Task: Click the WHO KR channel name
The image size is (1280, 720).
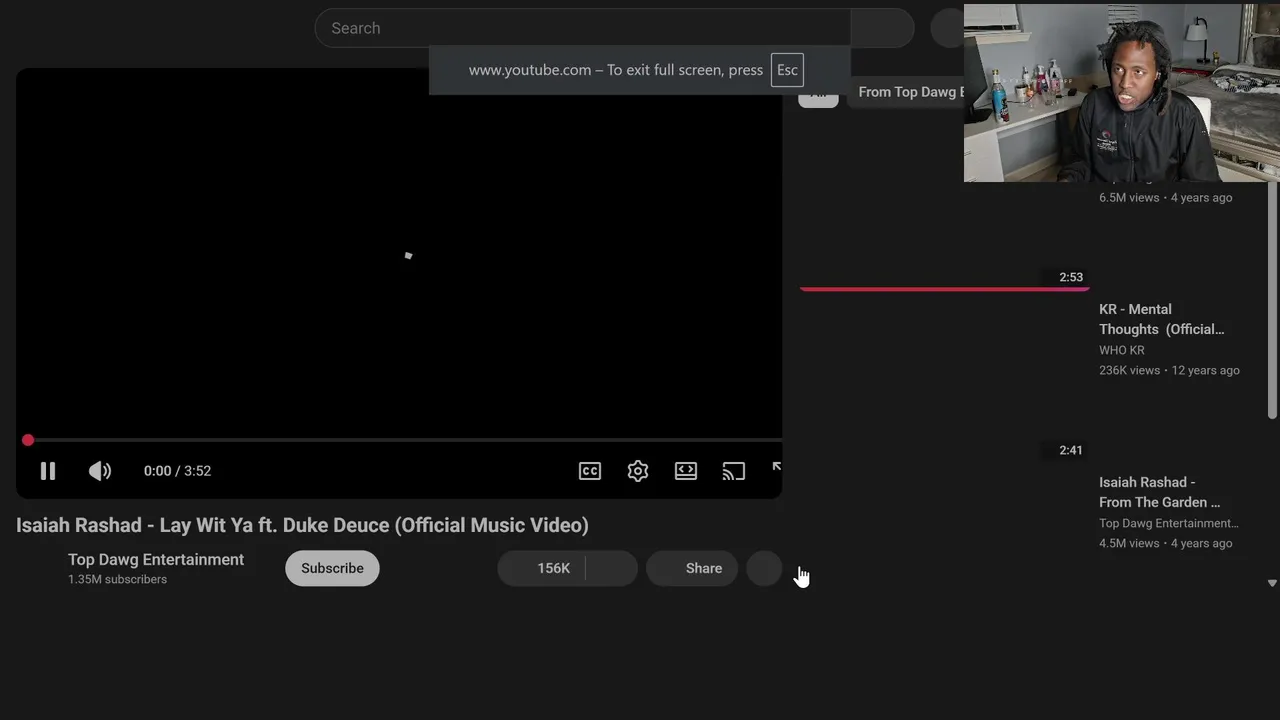Action: pos(1122,350)
